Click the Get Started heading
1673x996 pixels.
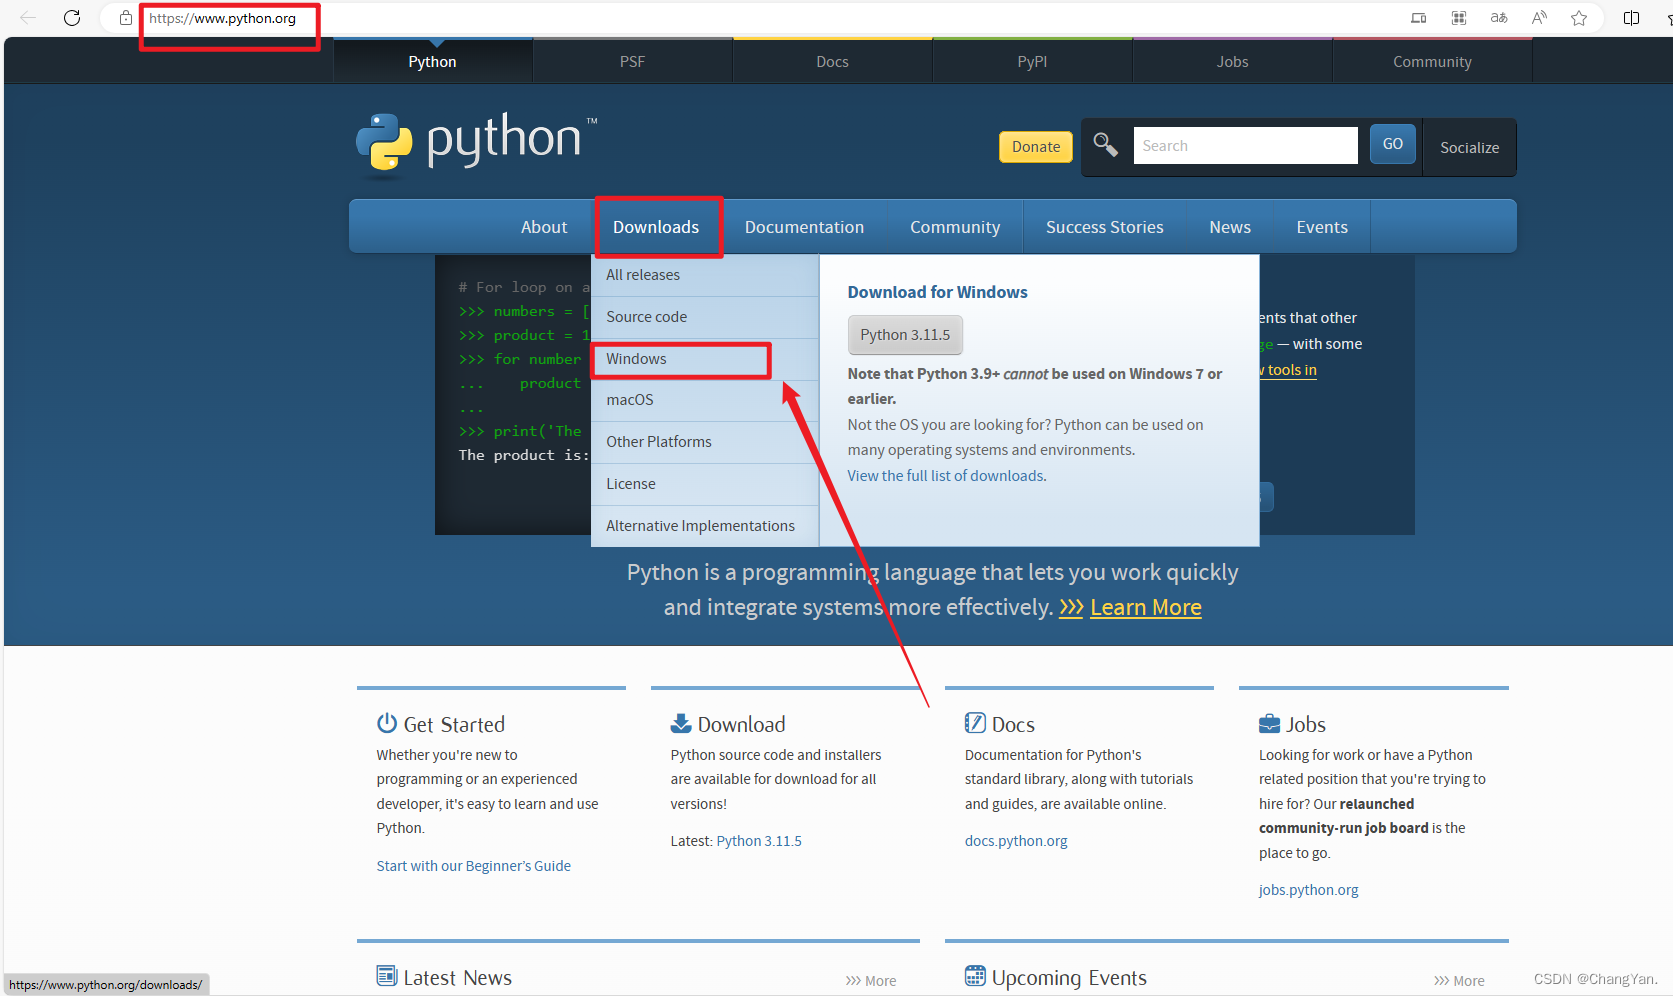[x=454, y=724]
